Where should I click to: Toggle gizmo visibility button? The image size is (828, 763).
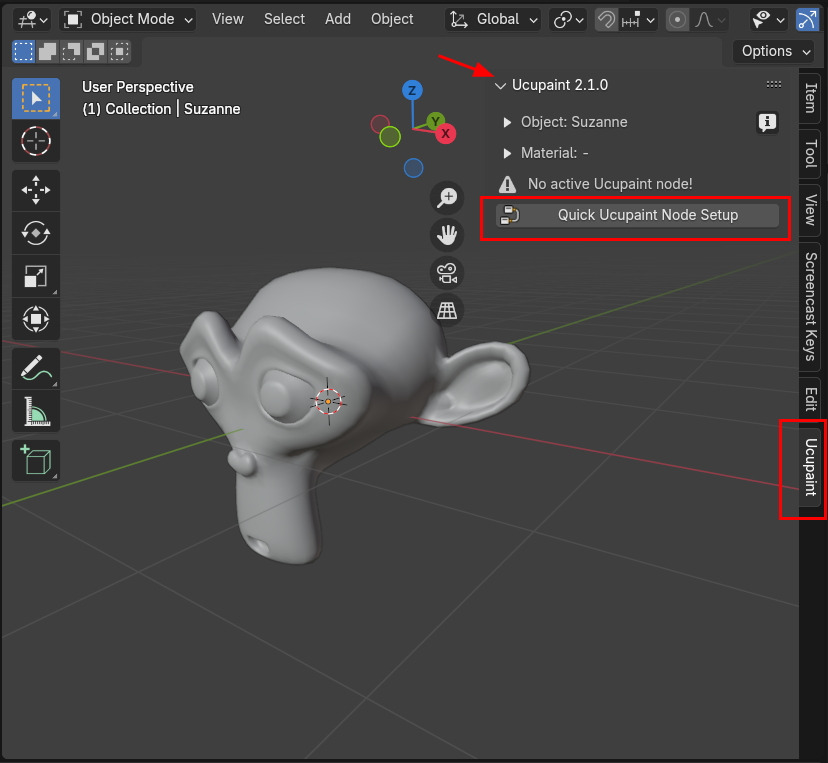[x=807, y=20]
